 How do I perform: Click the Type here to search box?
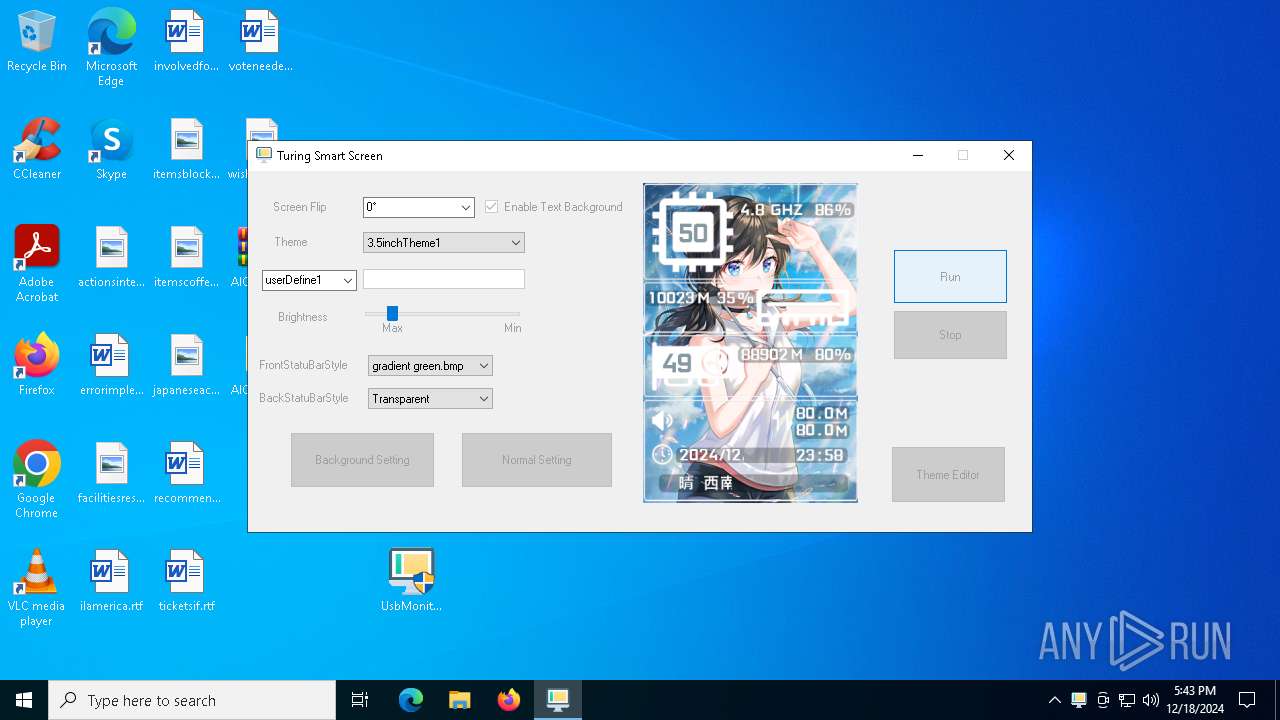pos(192,700)
